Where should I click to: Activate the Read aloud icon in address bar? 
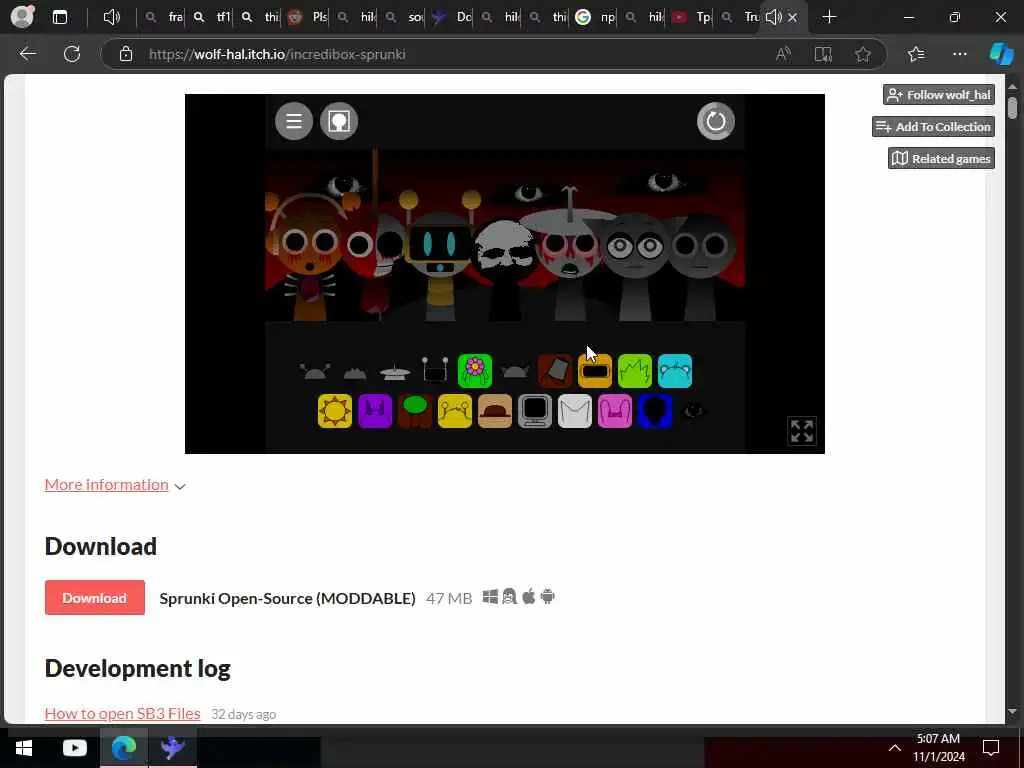783,54
